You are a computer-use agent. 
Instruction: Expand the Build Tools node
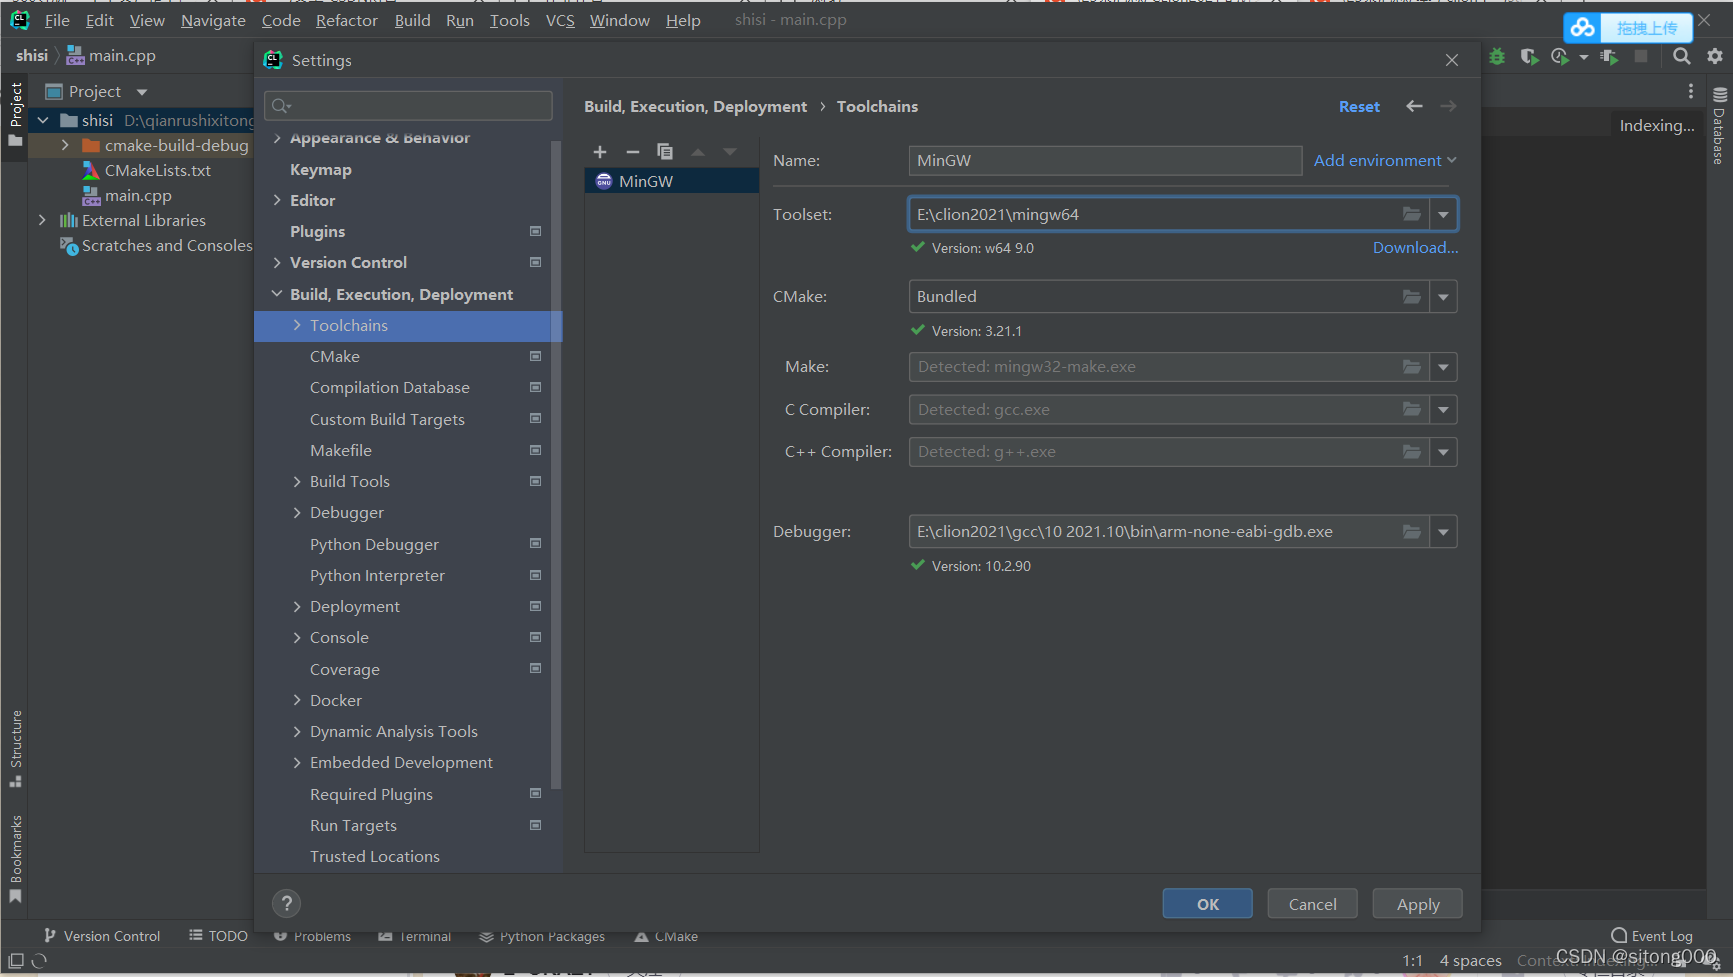coord(297,482)
